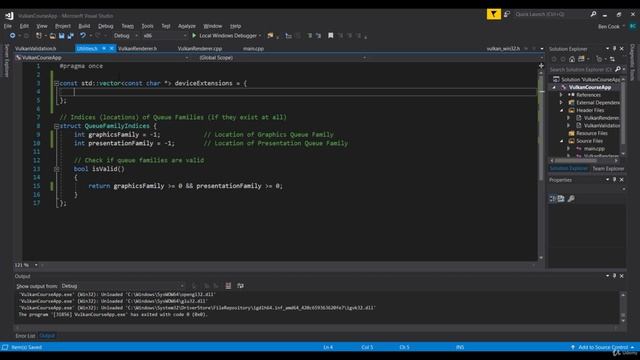Pin the Output panel
This screenshot has height=360, width=640.
coord(614,276)
